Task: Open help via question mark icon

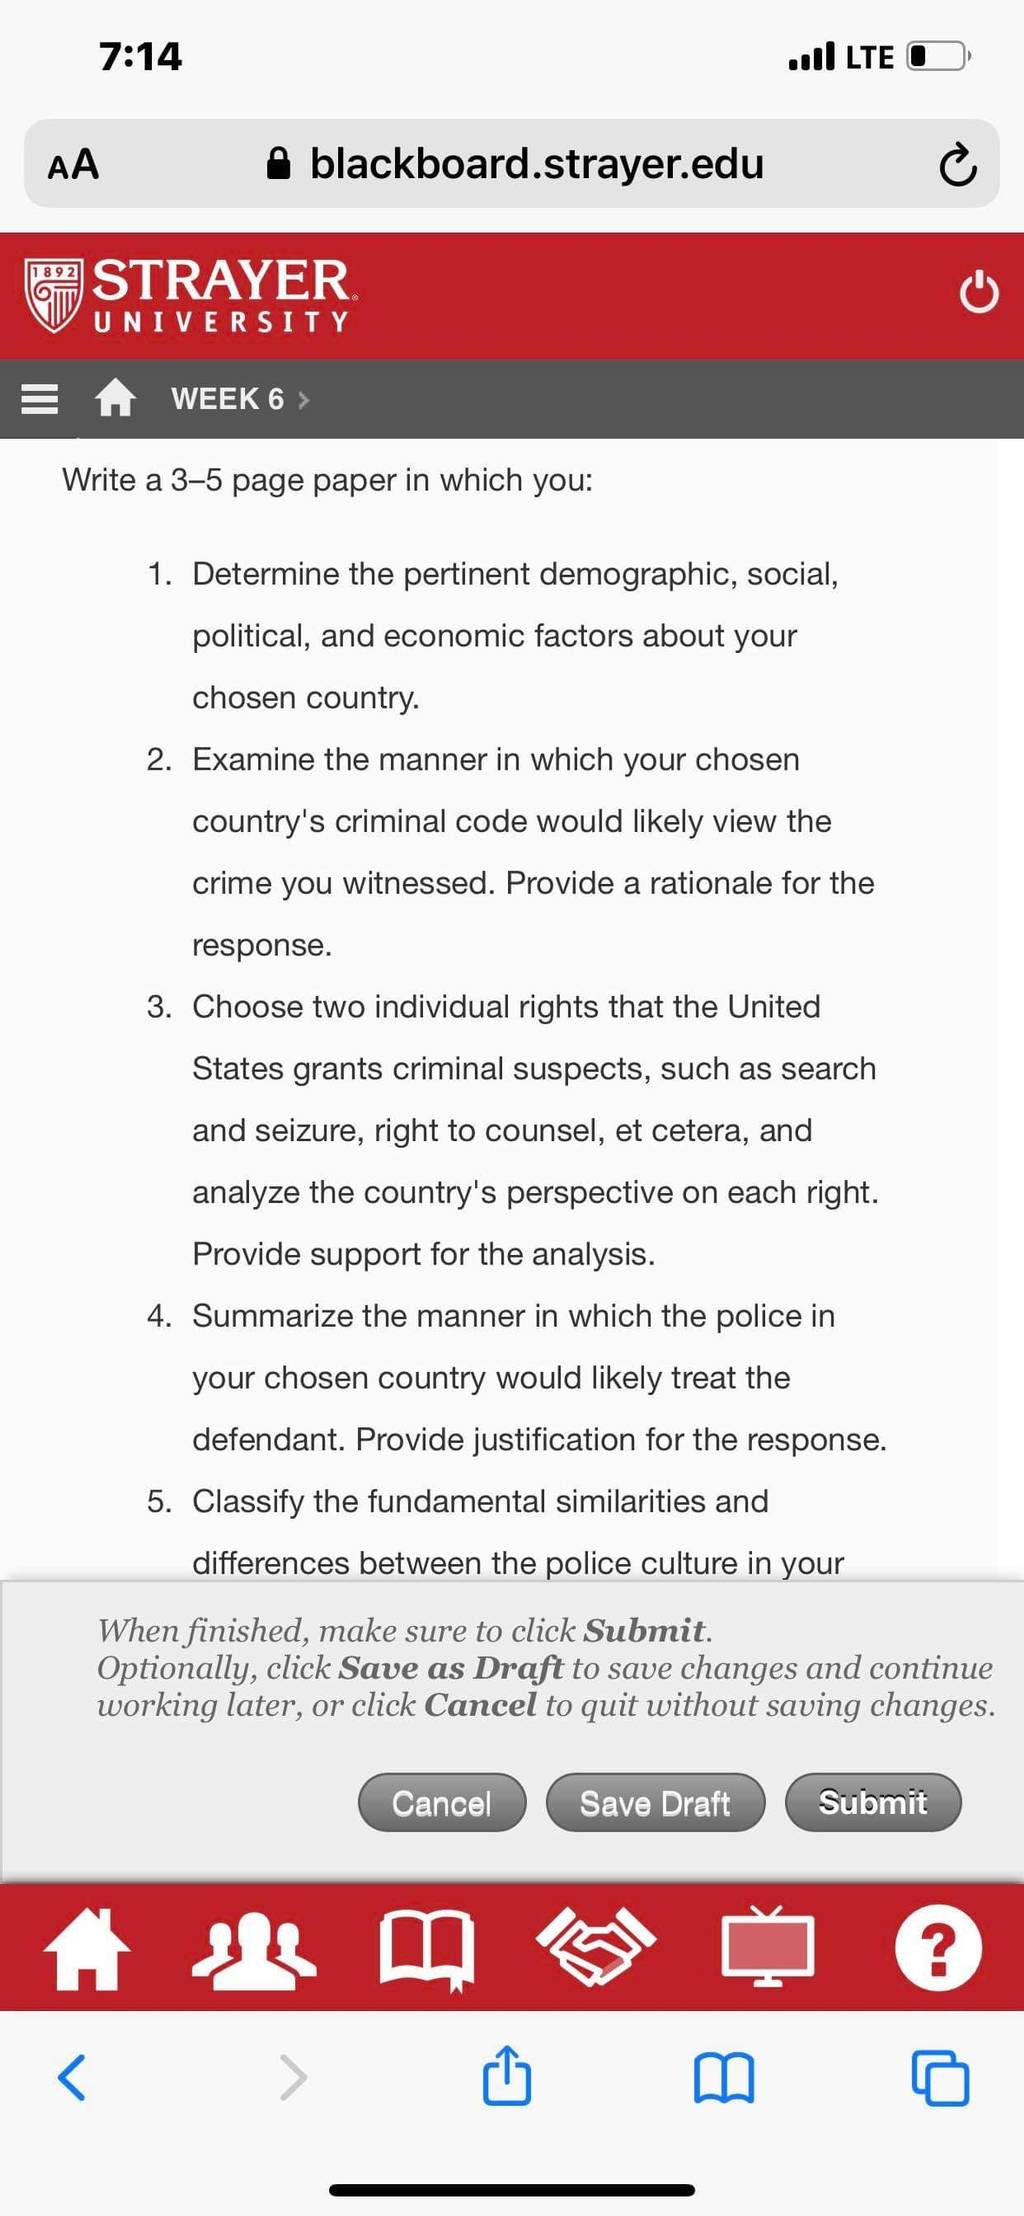Action: click(938, 1948)
